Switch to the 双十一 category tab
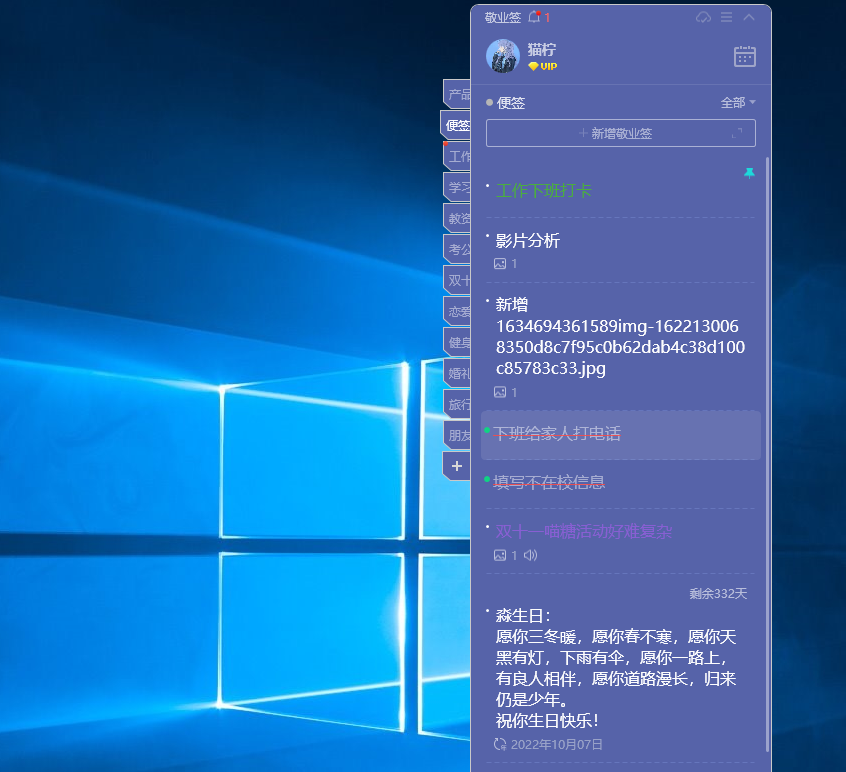The image size is (846, 772). [x=457, y=281]
